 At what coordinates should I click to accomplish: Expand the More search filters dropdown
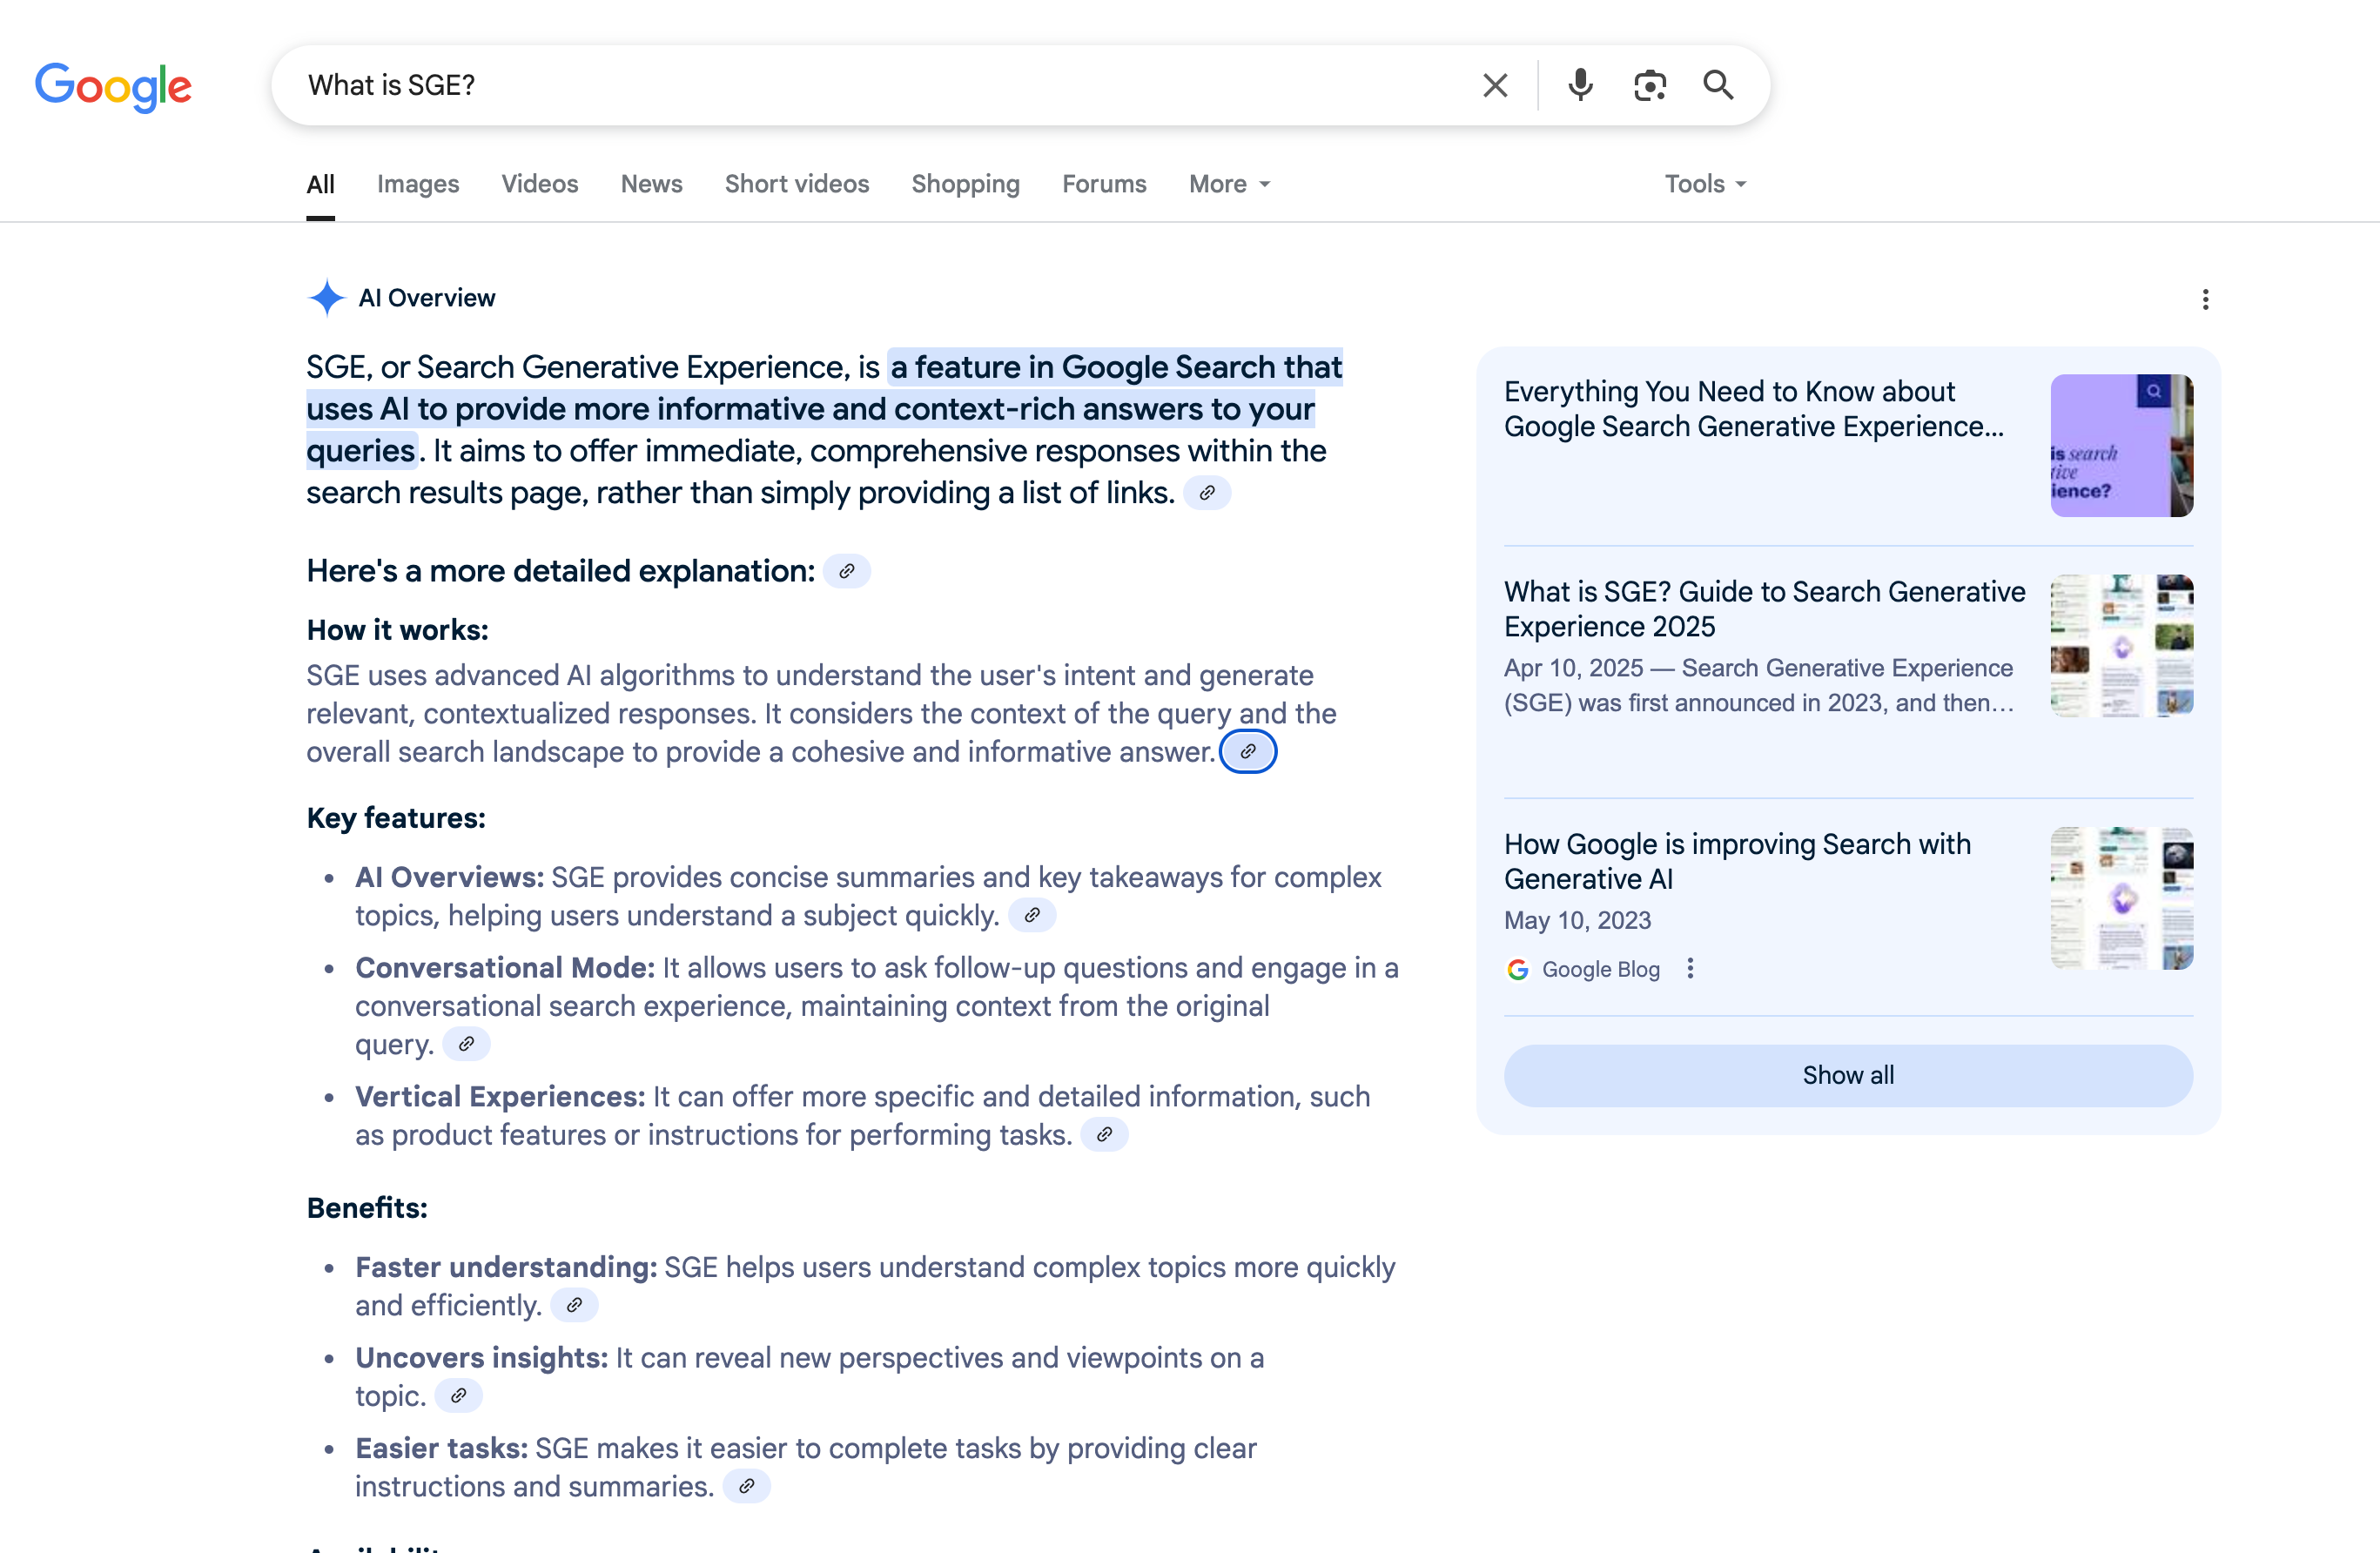coord(1229,184)
